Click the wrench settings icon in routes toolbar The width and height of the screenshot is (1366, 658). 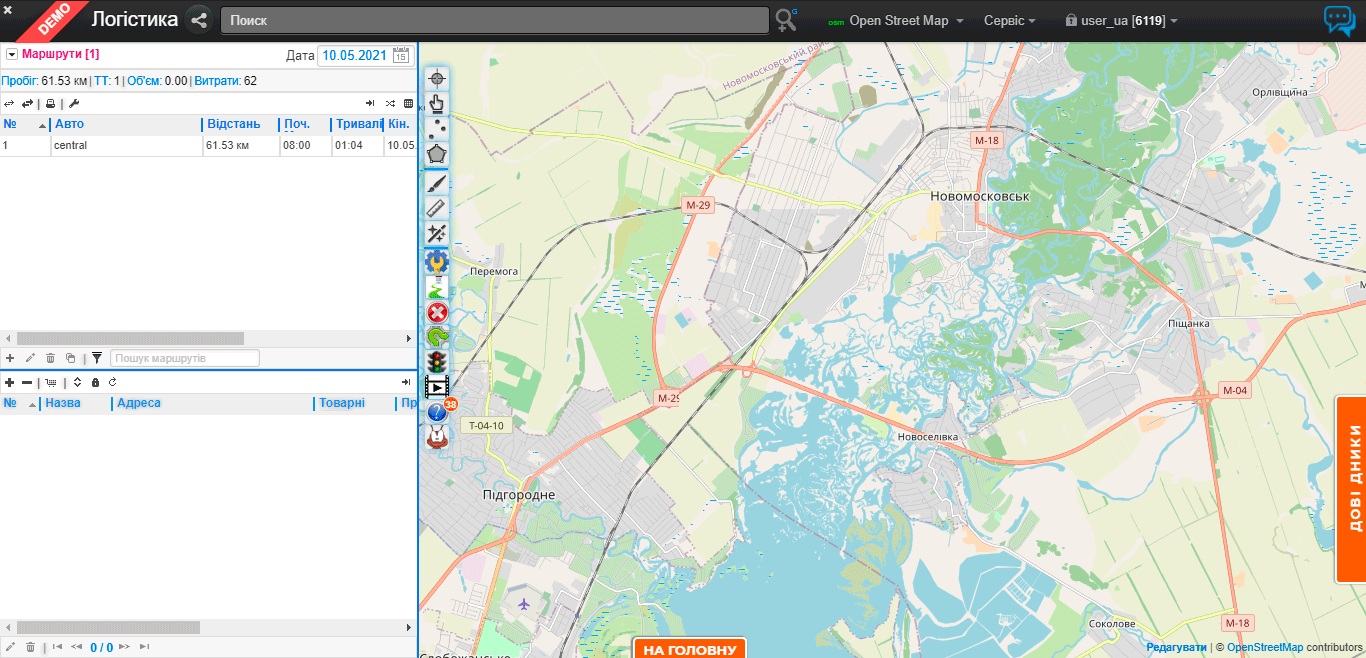[74, 103]
